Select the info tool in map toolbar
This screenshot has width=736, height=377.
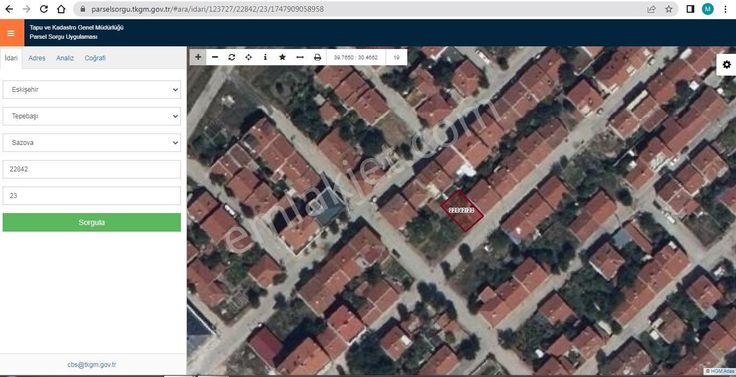265,57
